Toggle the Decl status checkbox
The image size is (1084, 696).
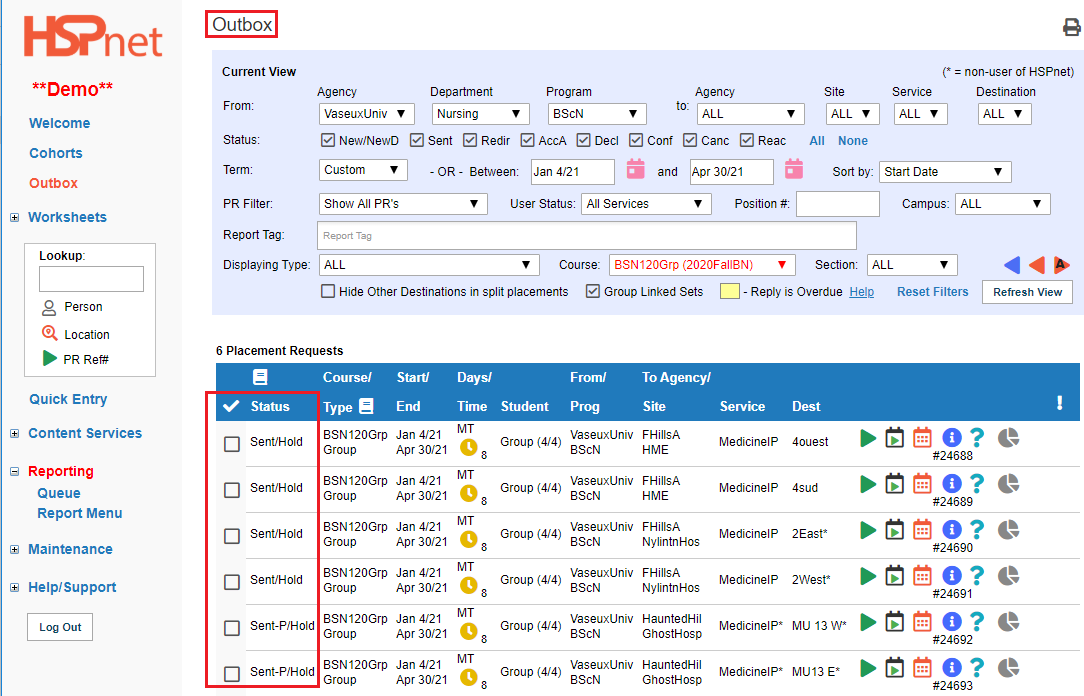click(583, 140)
